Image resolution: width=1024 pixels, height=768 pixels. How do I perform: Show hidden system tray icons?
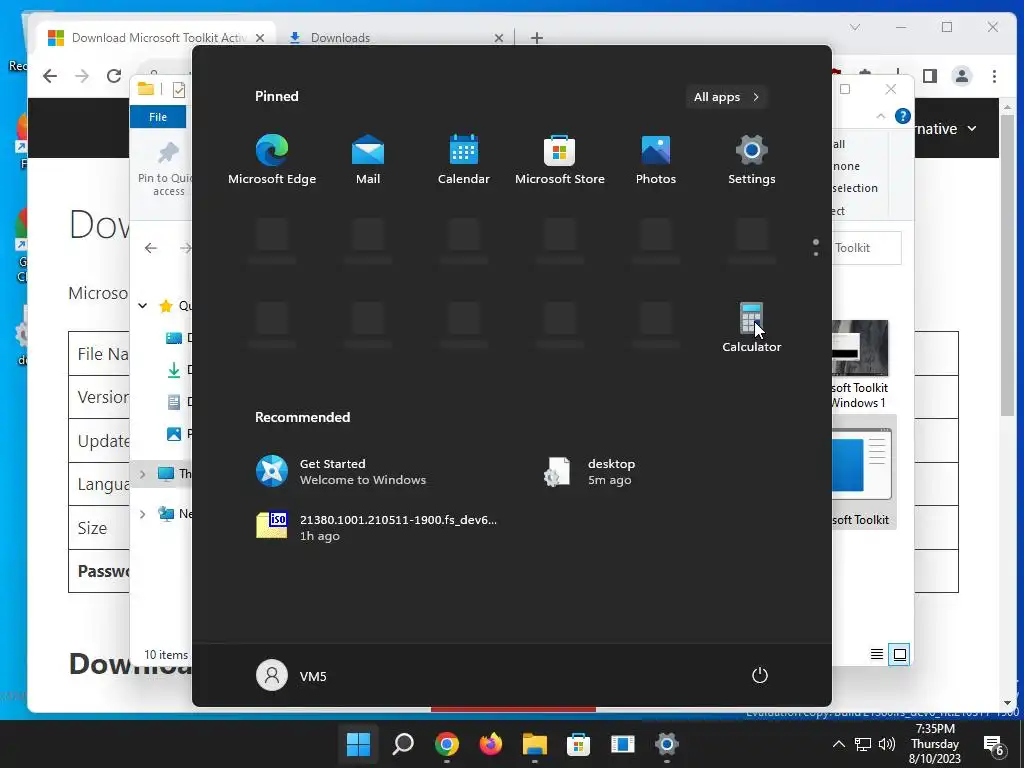[x=839, y=744]
